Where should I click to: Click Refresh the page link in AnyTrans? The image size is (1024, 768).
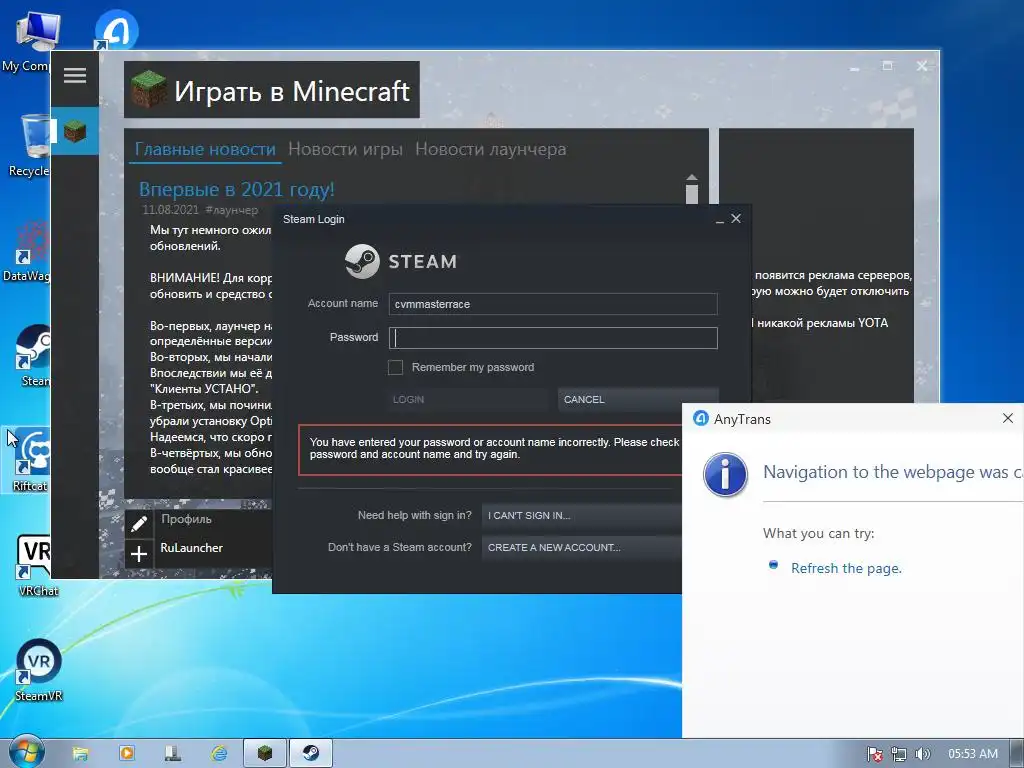(x=846, y=568)
